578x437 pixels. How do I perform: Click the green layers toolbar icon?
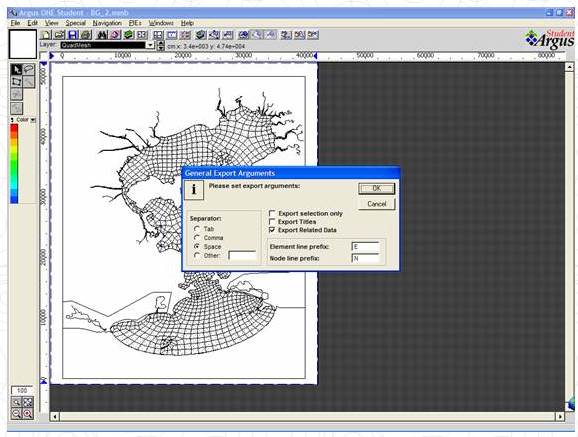128,35
